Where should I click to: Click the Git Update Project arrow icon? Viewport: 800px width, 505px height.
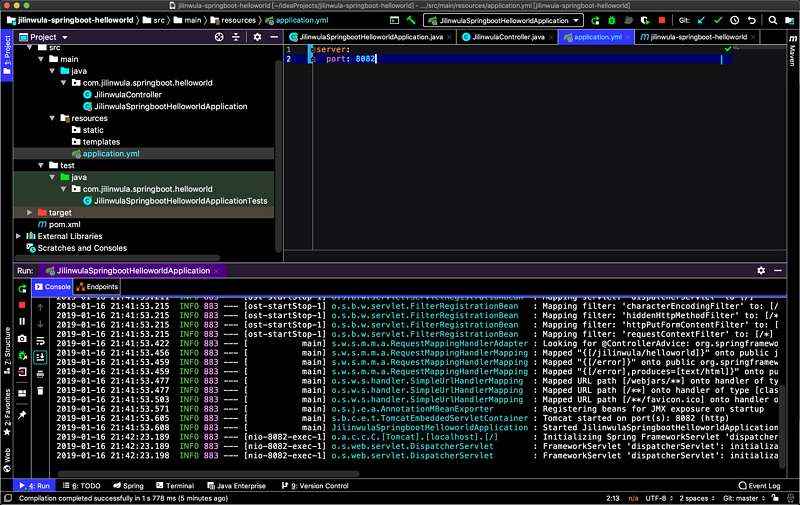pyautogui.click(x=701, y=20)
